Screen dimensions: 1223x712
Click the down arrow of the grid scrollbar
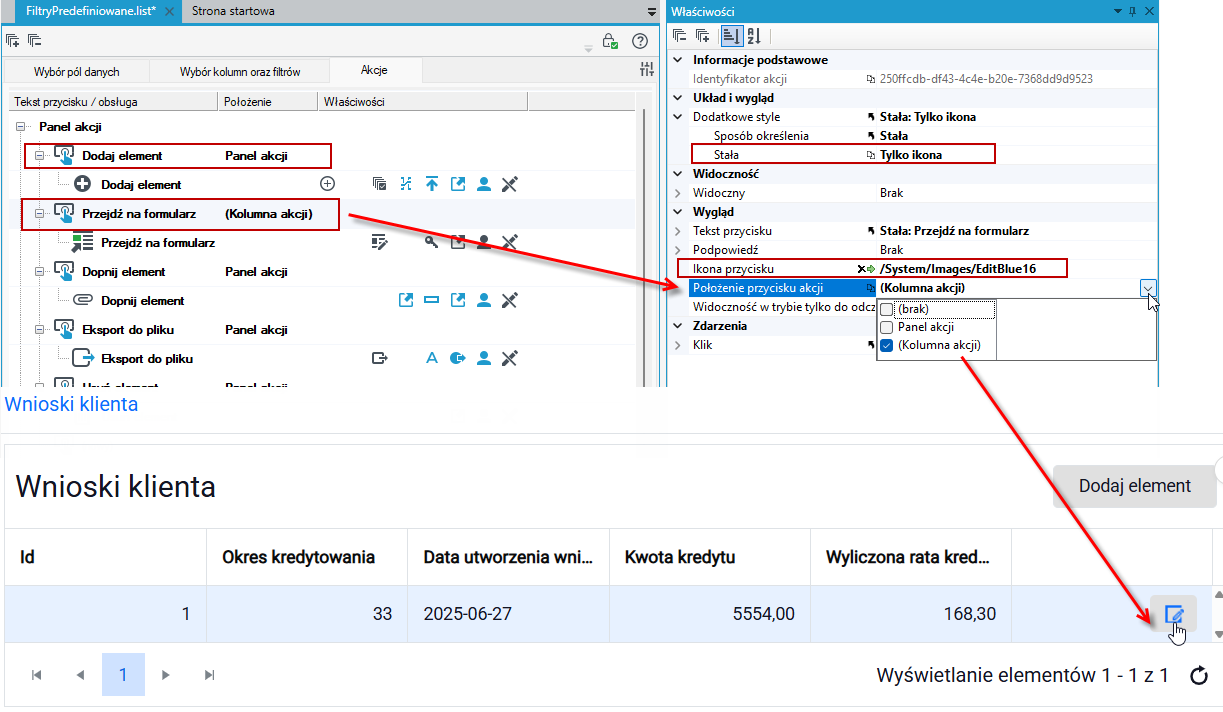tap(1217, 634)
